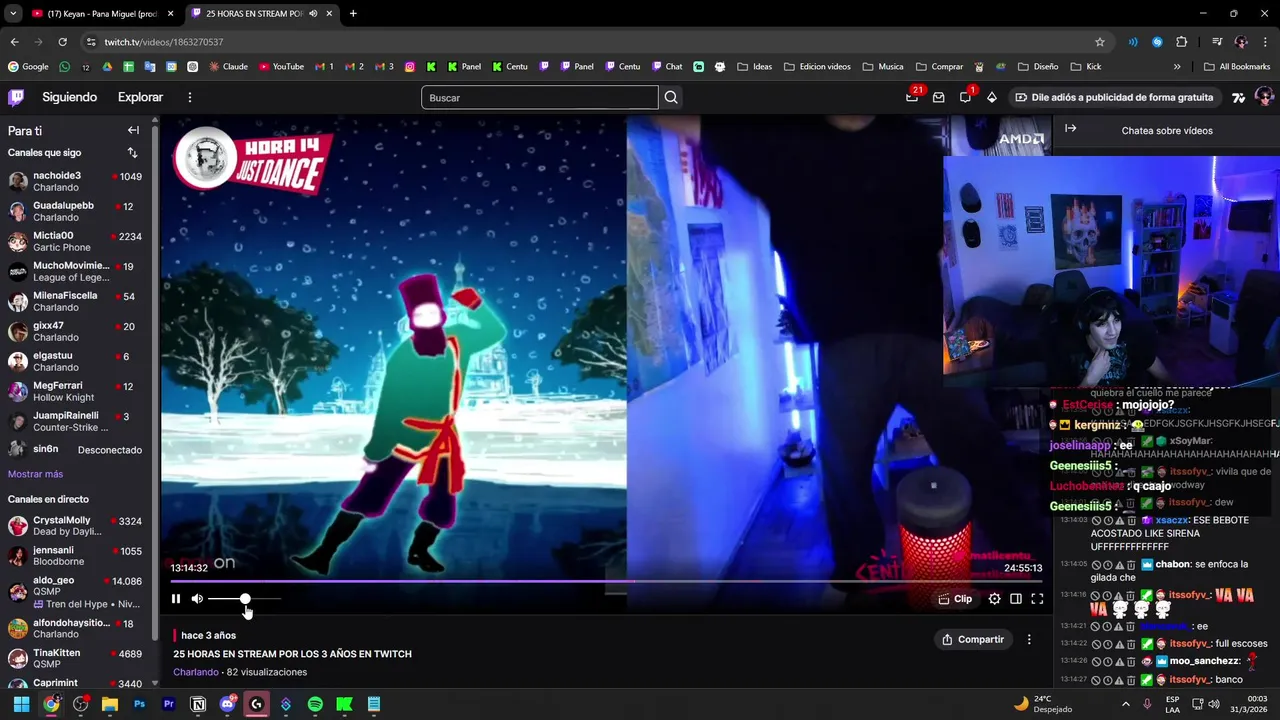Open Chrome extensions puzzle icon
Viewport: 1280px width, 720px height.
click(x=1182, y=42)
